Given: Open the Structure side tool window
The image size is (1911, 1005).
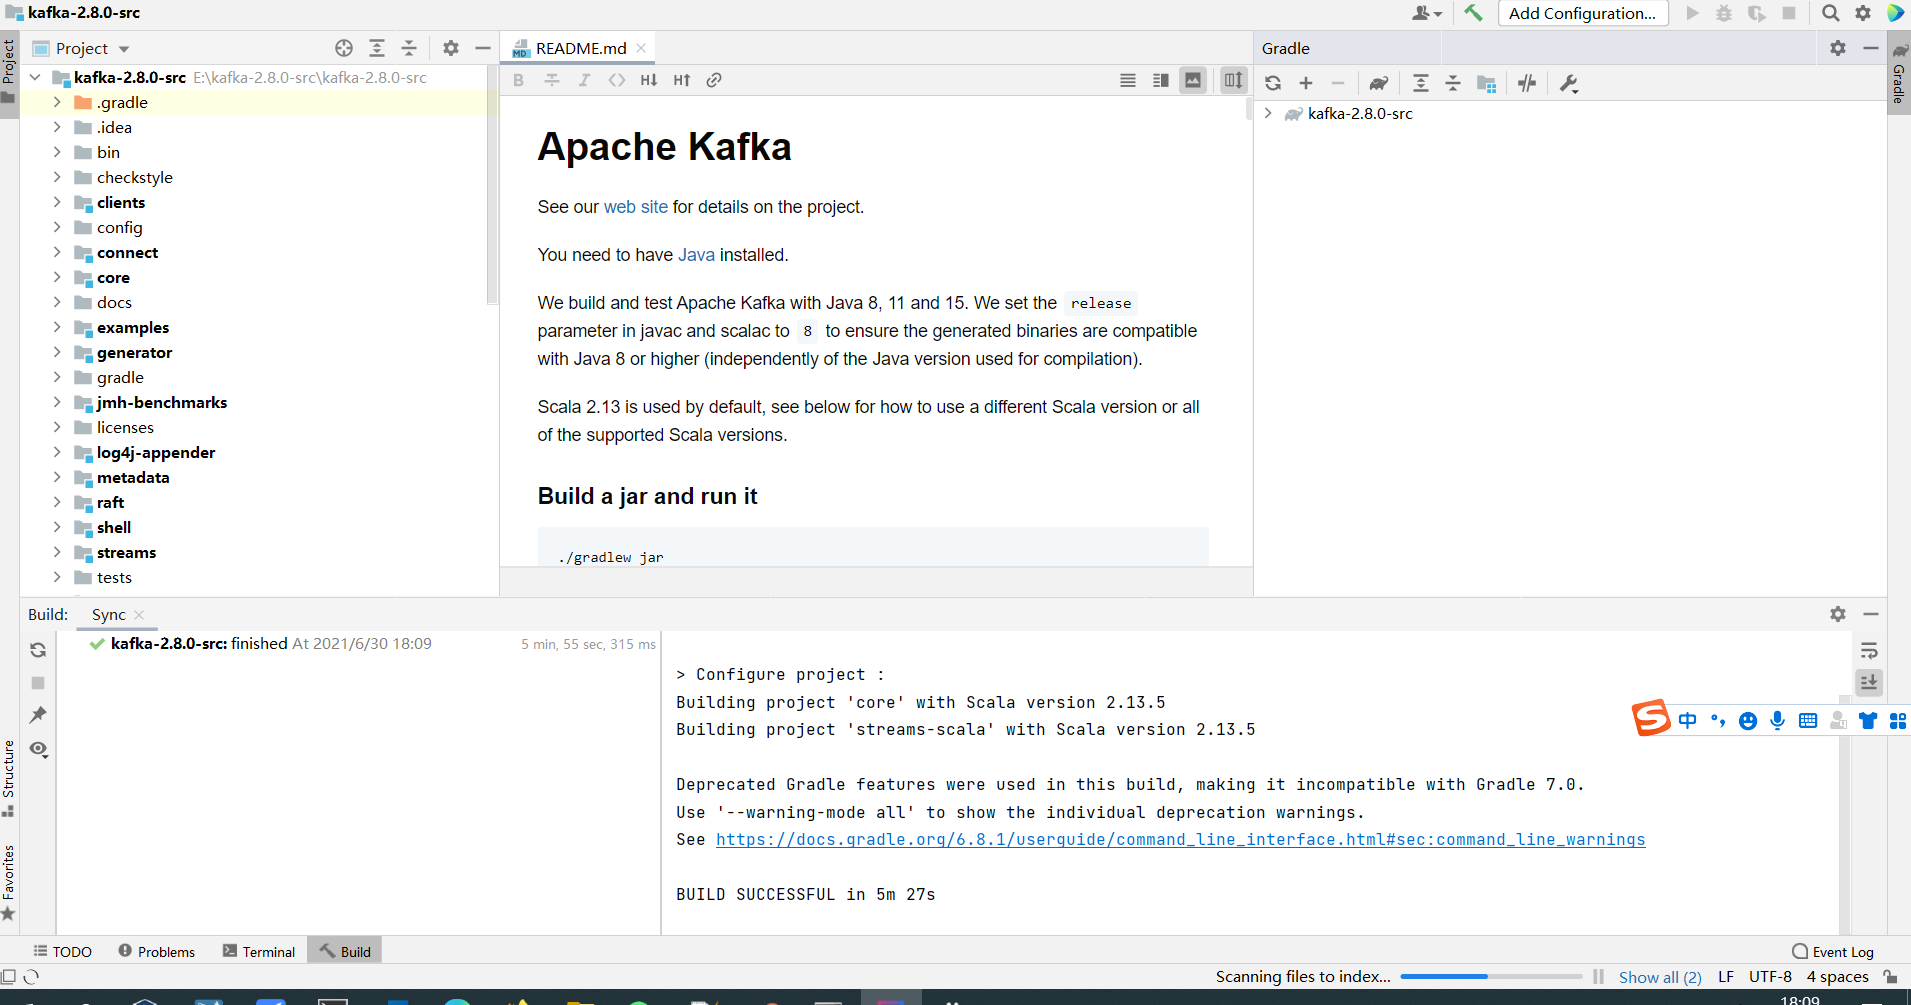Looking at the screenshot, I should click(9, 777).
